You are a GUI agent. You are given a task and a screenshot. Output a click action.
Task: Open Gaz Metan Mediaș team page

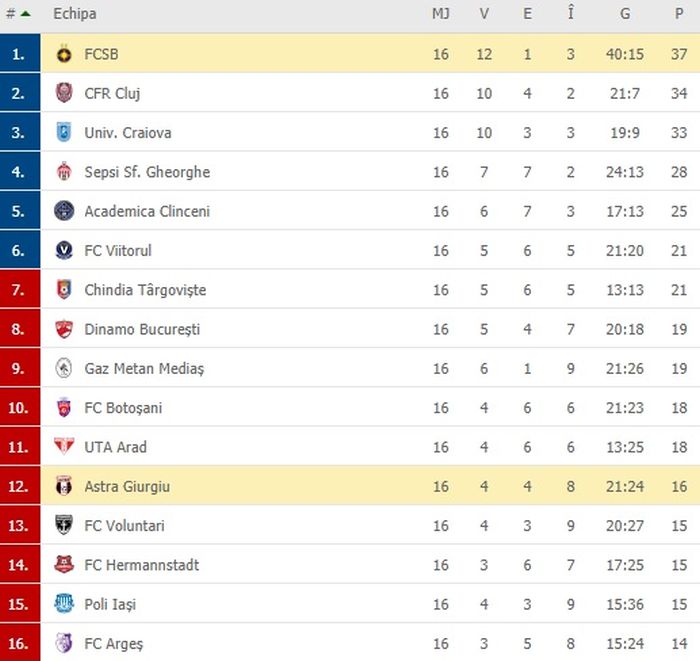[144, 369]
